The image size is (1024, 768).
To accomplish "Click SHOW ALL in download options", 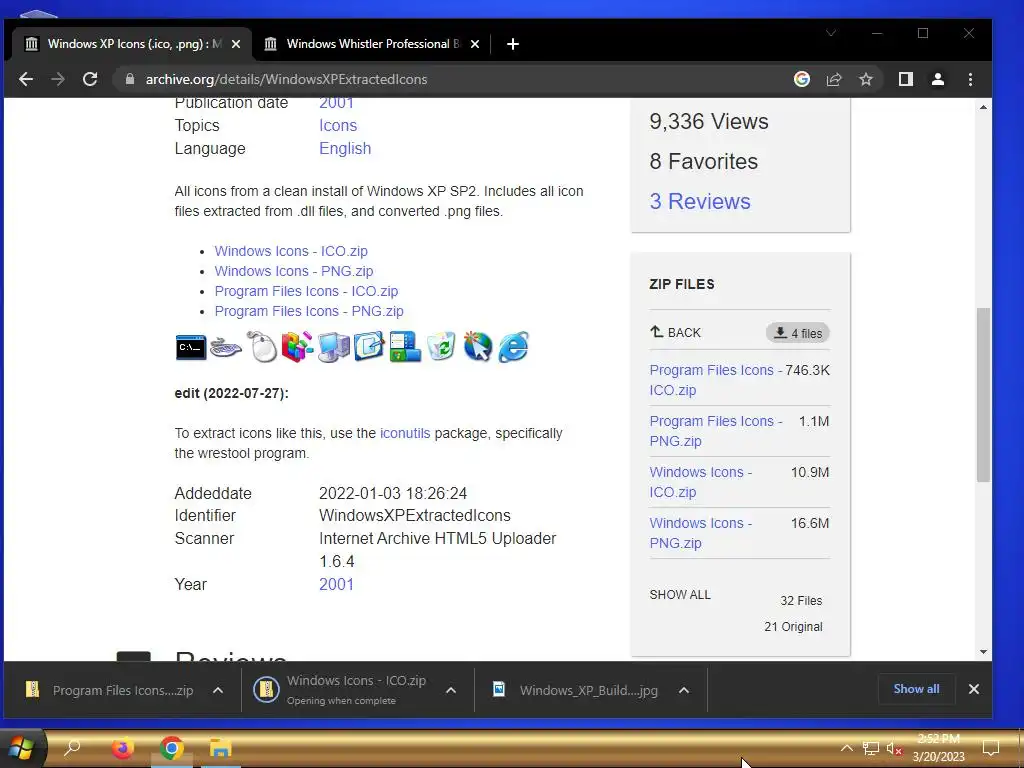I will [x=680, y=595].
